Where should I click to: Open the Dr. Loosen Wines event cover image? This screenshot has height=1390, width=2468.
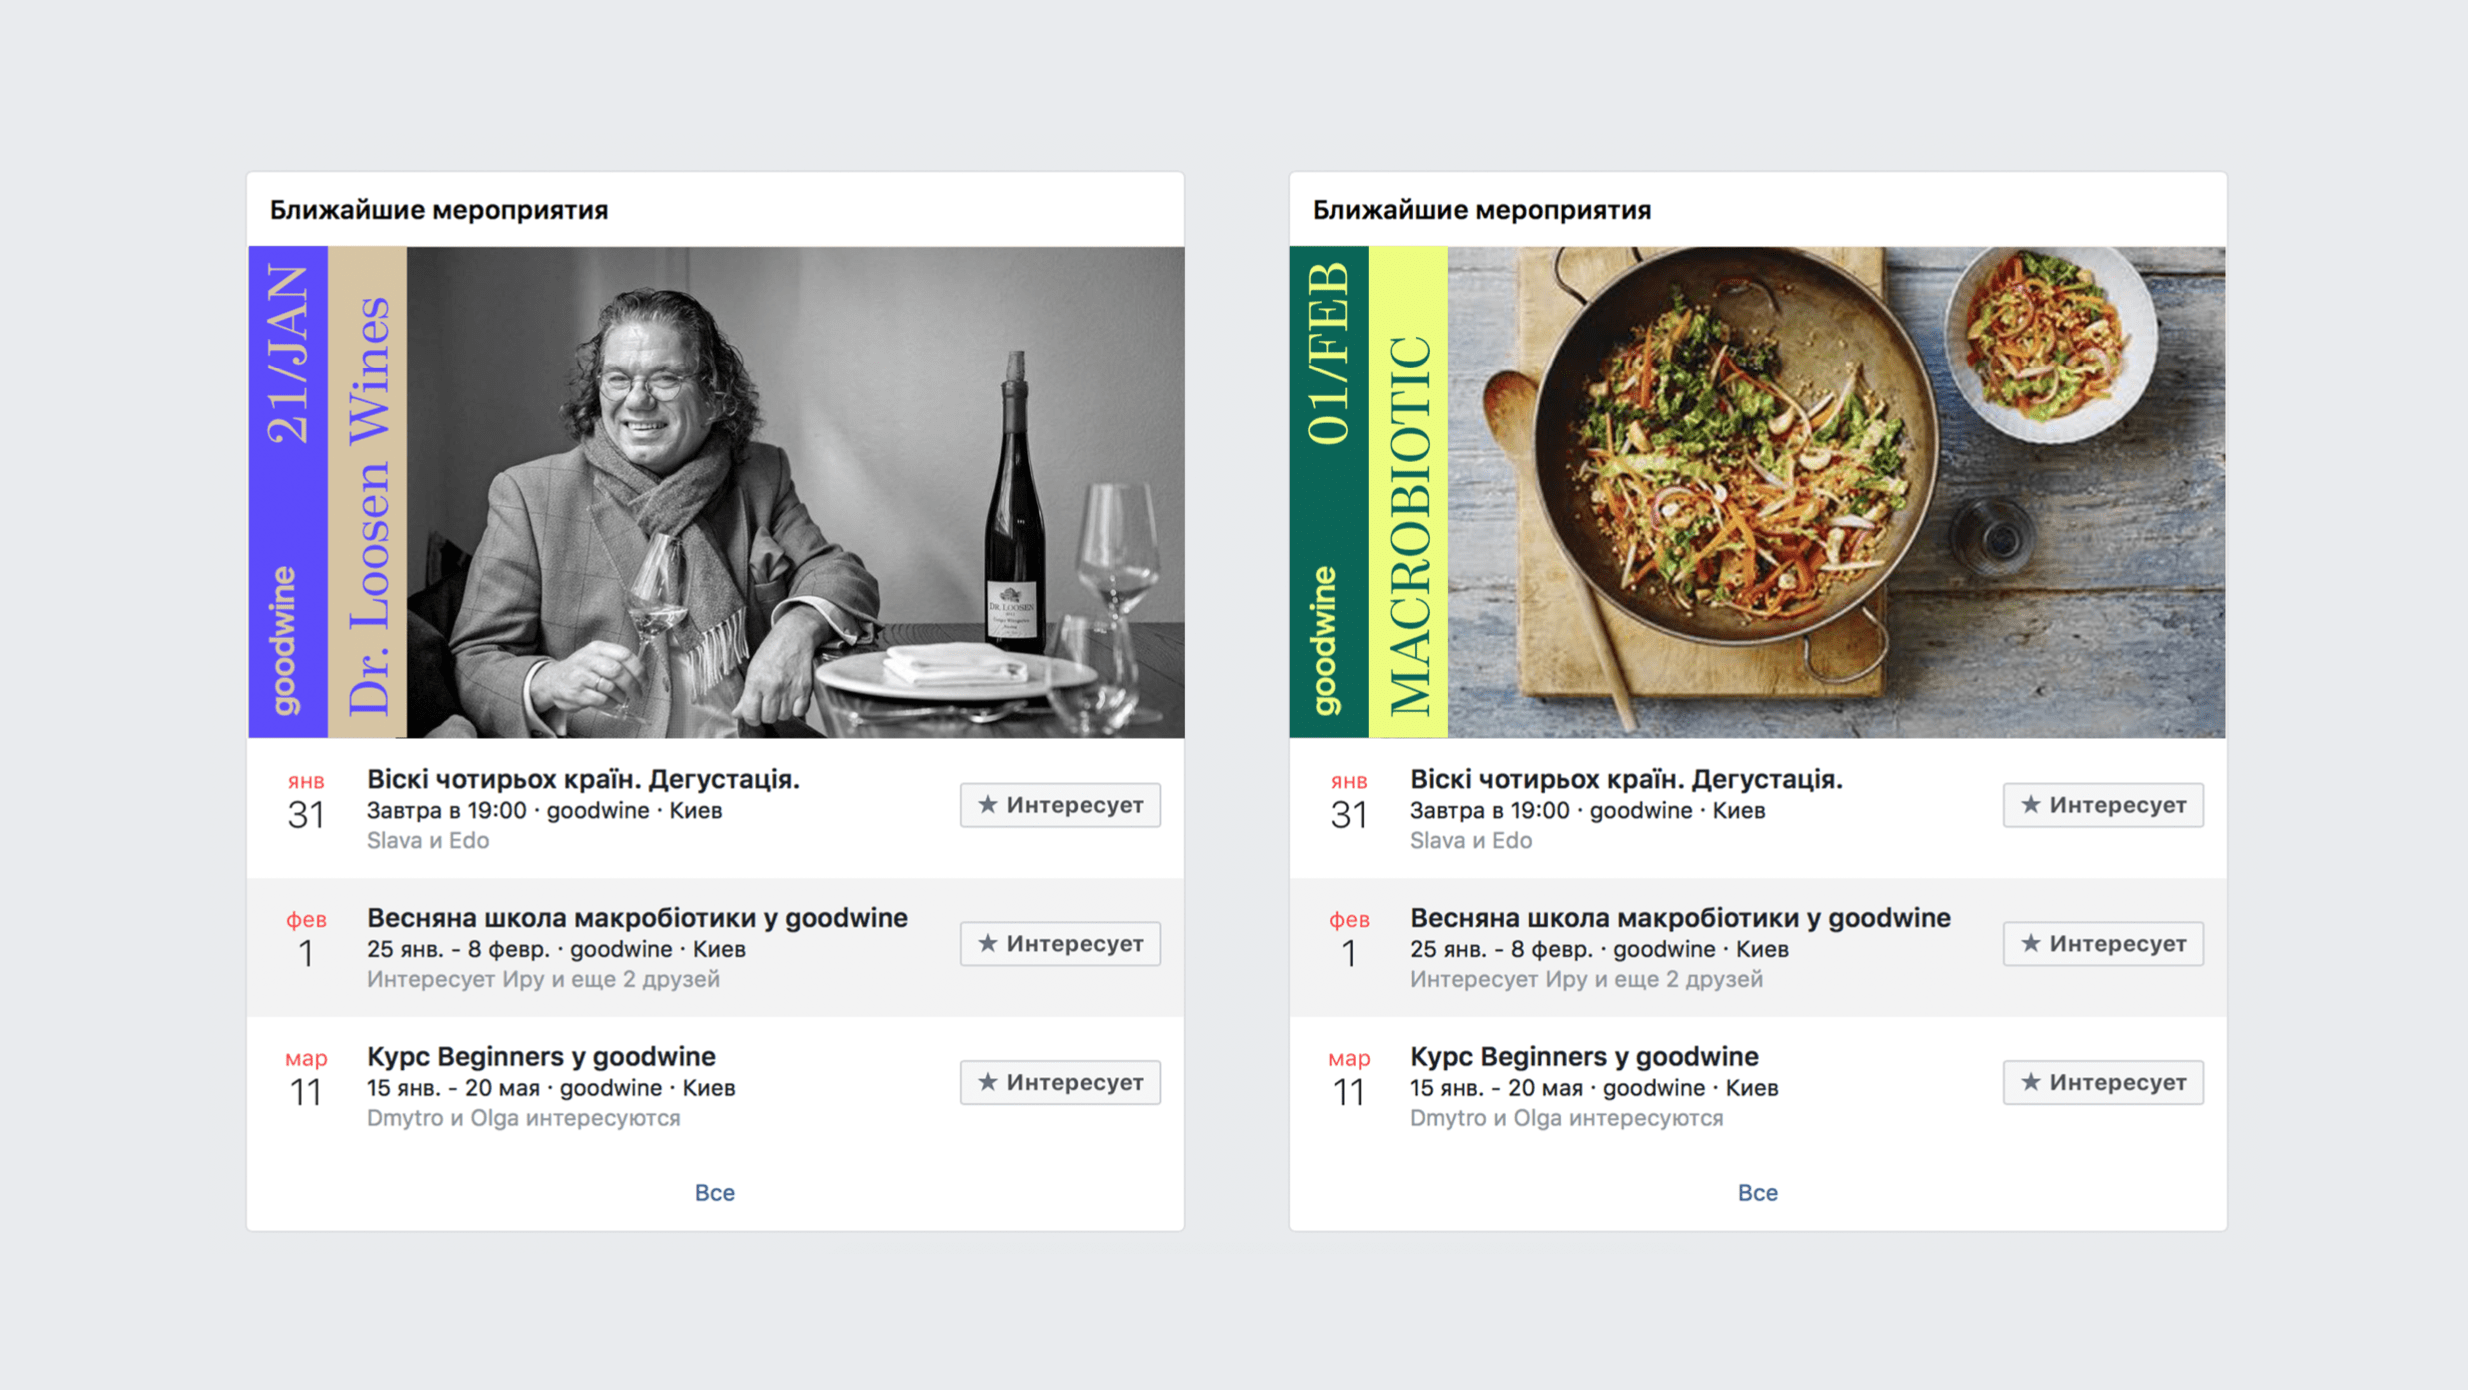(x=716, y=492)
